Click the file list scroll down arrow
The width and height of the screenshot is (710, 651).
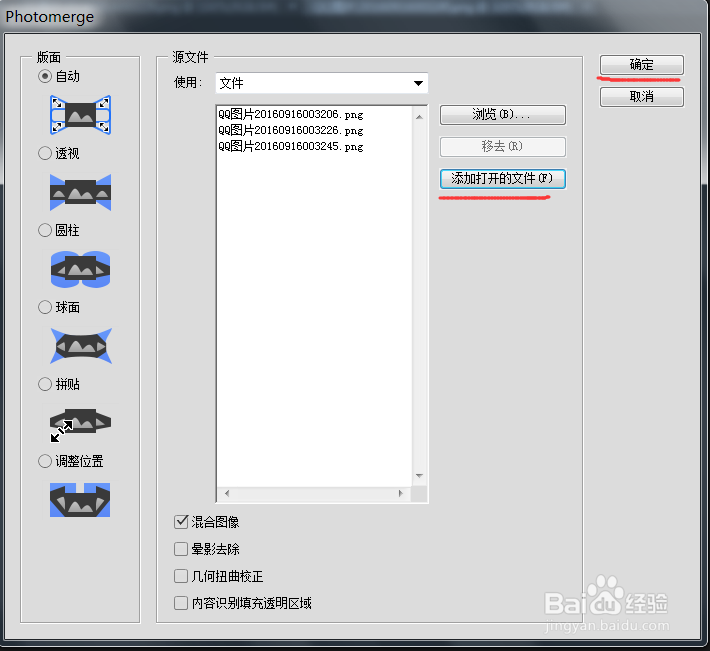[x=419, y=476]
